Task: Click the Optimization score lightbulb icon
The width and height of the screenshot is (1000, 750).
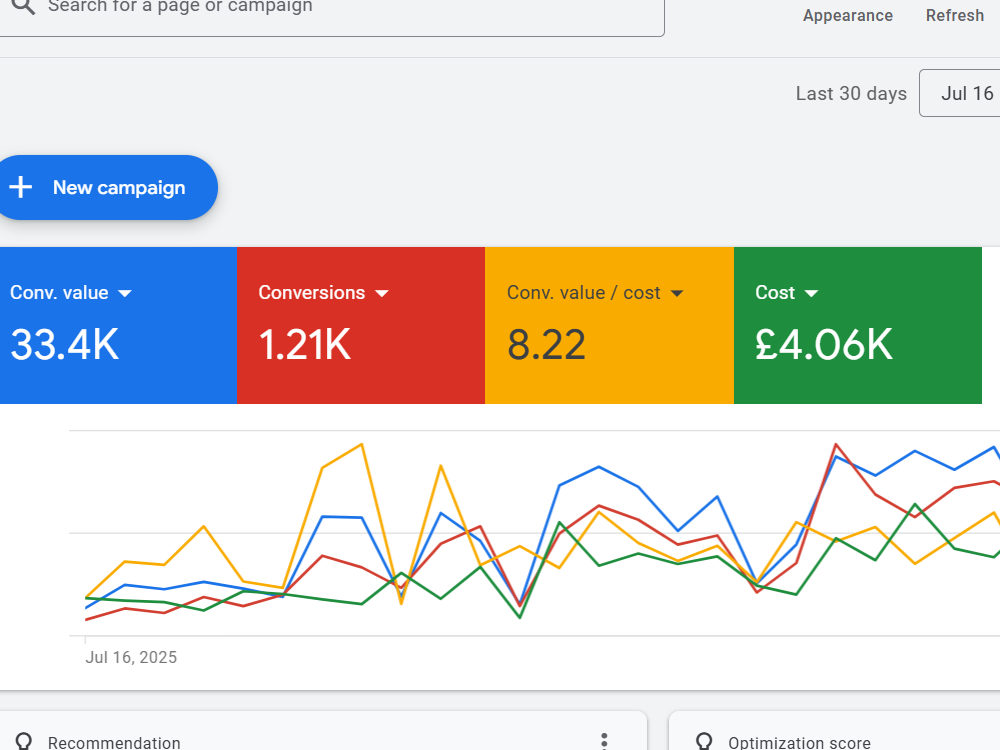Action: pos(704,741)
